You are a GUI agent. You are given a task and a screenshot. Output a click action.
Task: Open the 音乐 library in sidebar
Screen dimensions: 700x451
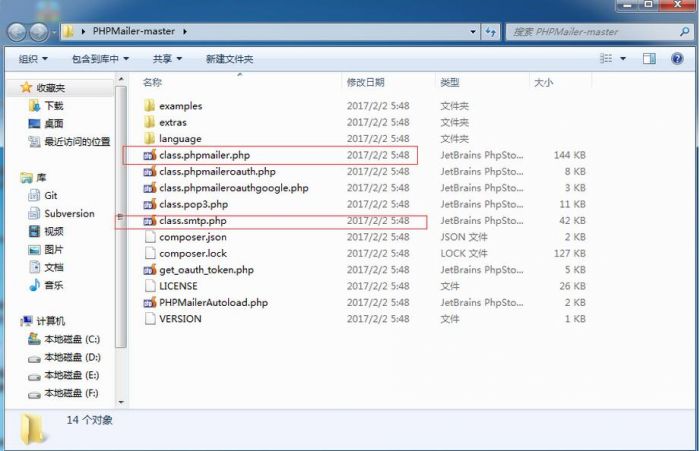(46, 285)
